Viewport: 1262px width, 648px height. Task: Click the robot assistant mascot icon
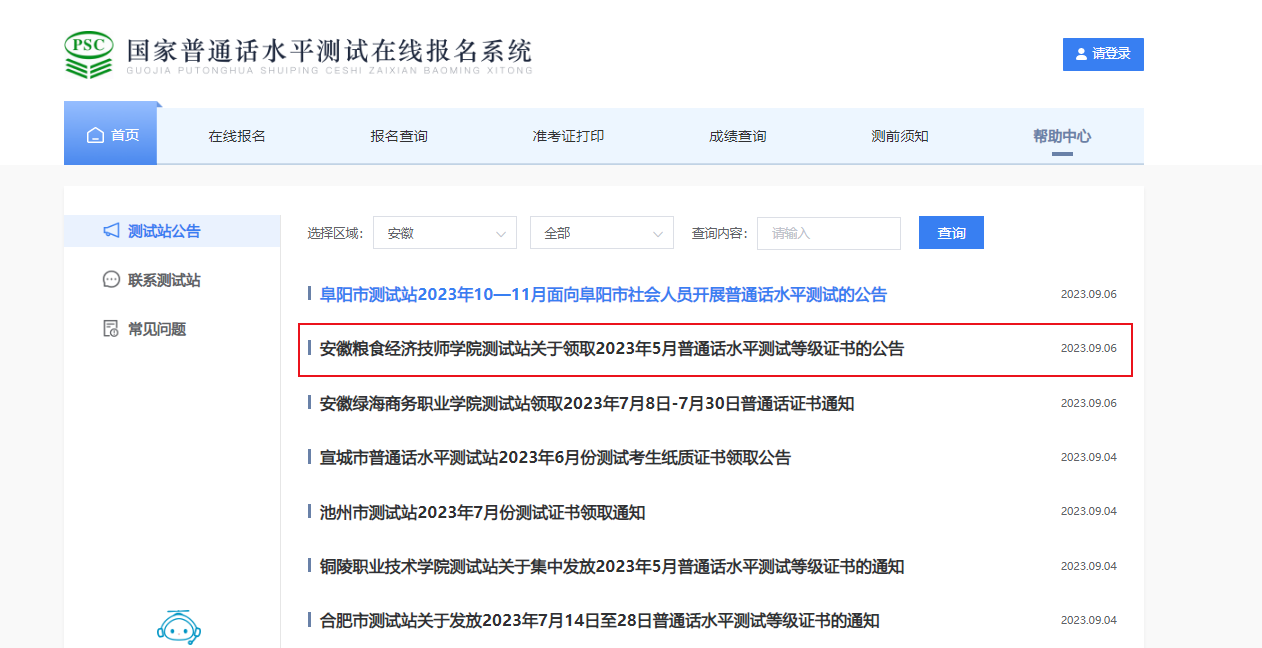tap(180, 626)
